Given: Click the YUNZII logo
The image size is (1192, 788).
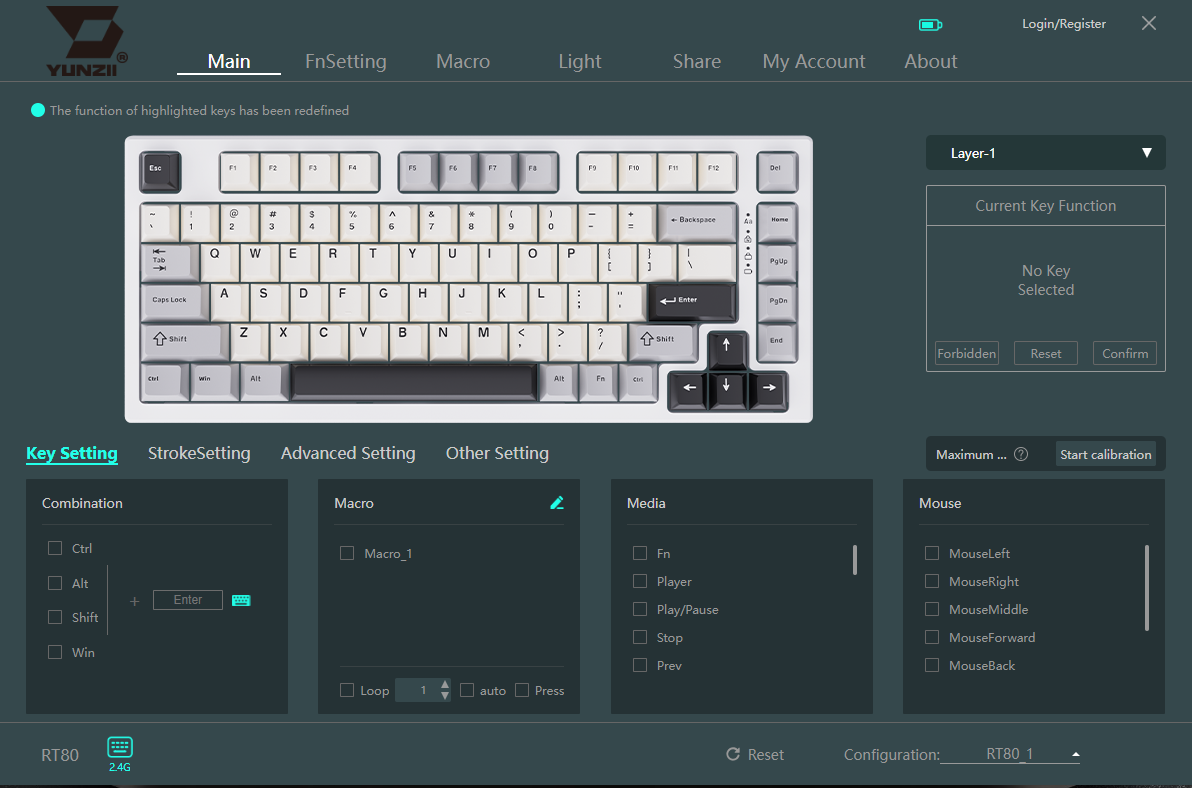Looking at the screenshot, I should click(87, 41).
